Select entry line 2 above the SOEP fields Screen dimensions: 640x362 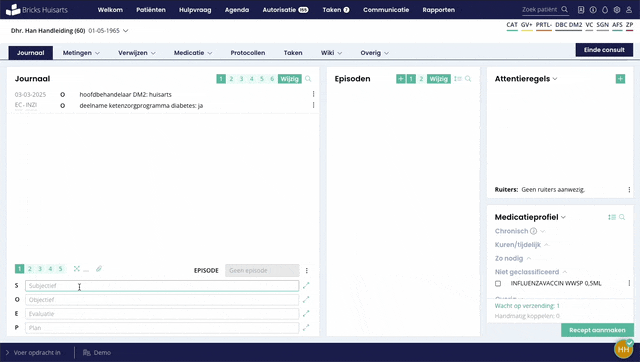[x=29, y=269]
